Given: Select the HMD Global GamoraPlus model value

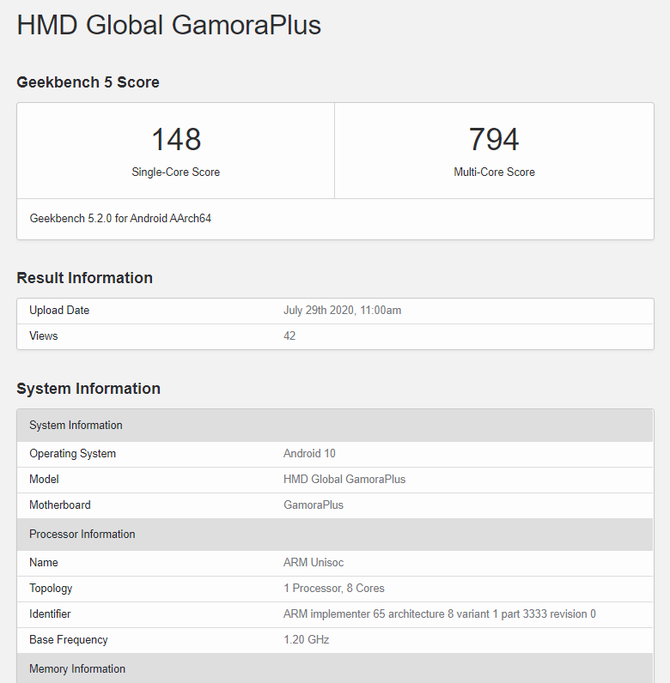Looking at the screenshot, I should [345, 479].
